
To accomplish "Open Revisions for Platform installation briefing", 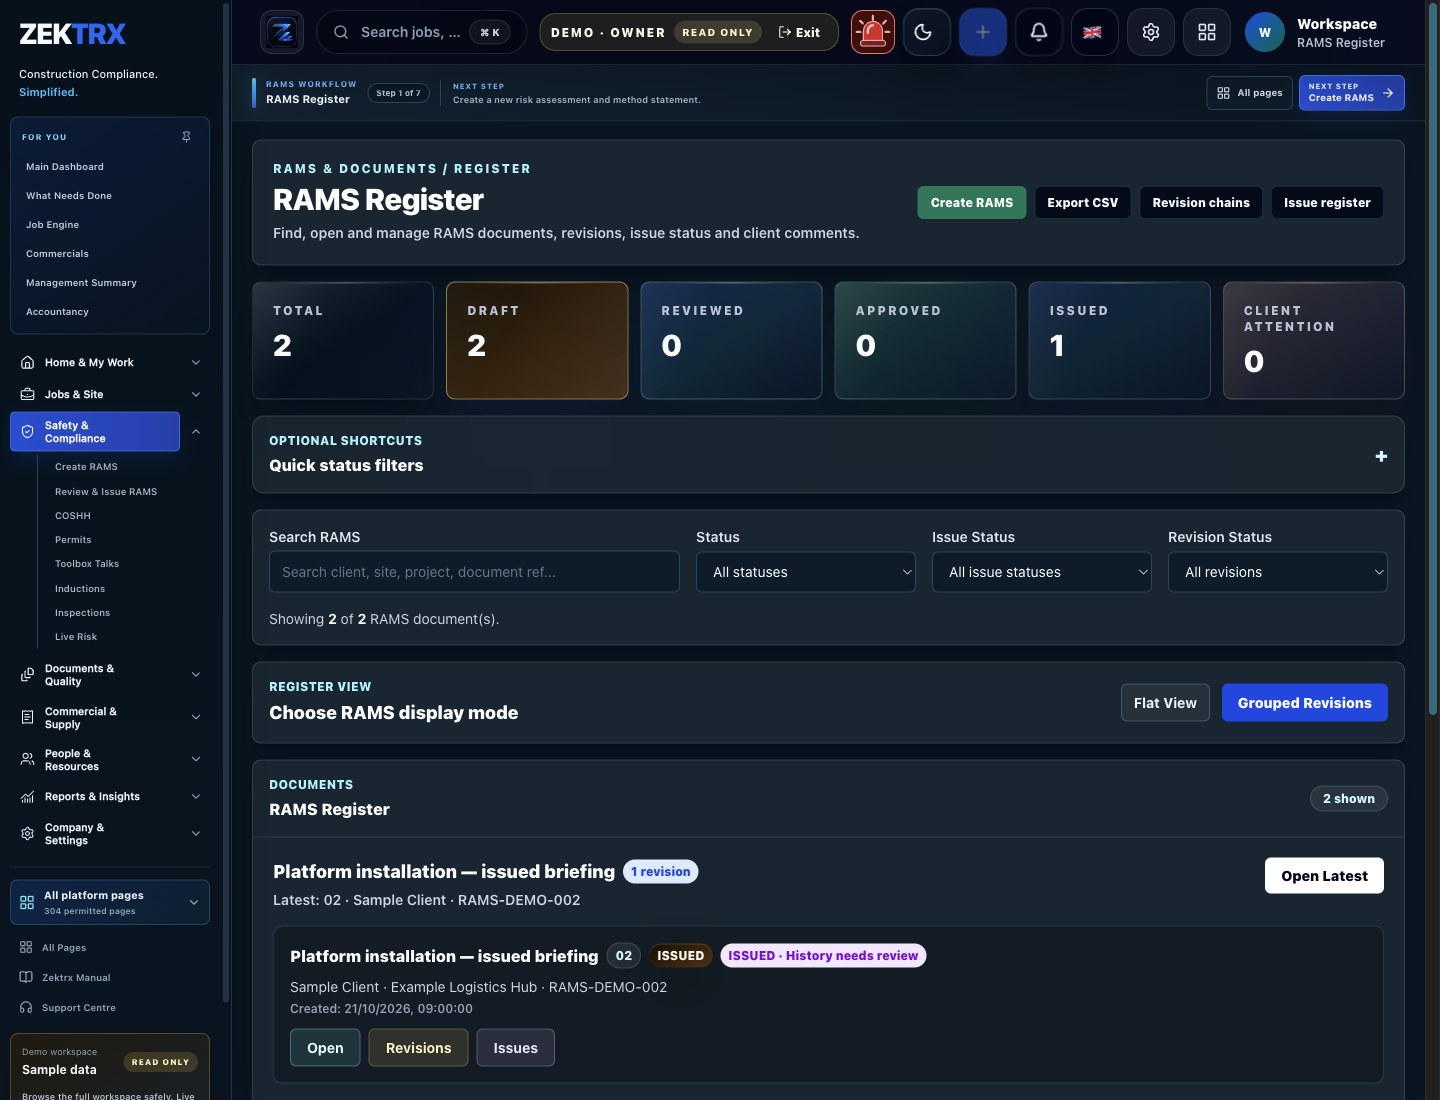I will pyautogui.click(x=418, y=1048).
